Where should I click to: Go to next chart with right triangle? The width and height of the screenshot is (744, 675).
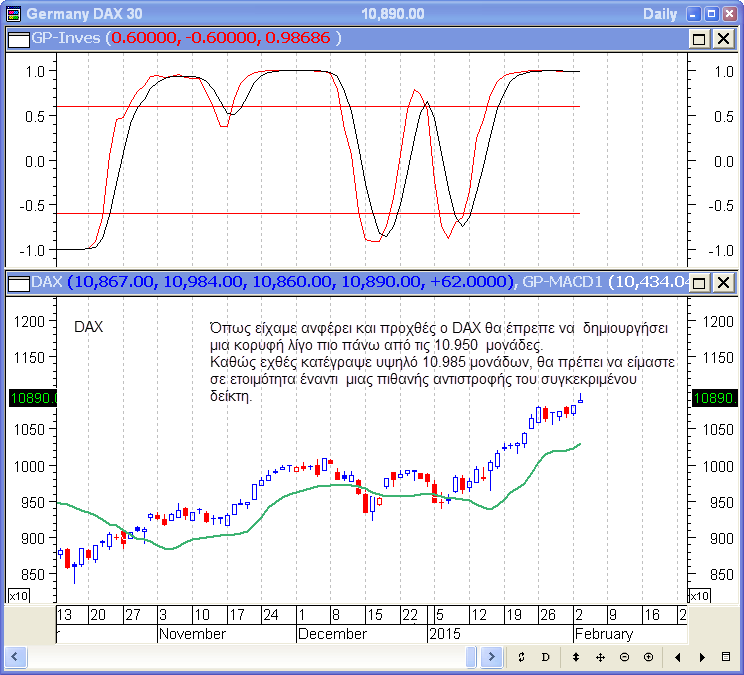tap(702, 657)
